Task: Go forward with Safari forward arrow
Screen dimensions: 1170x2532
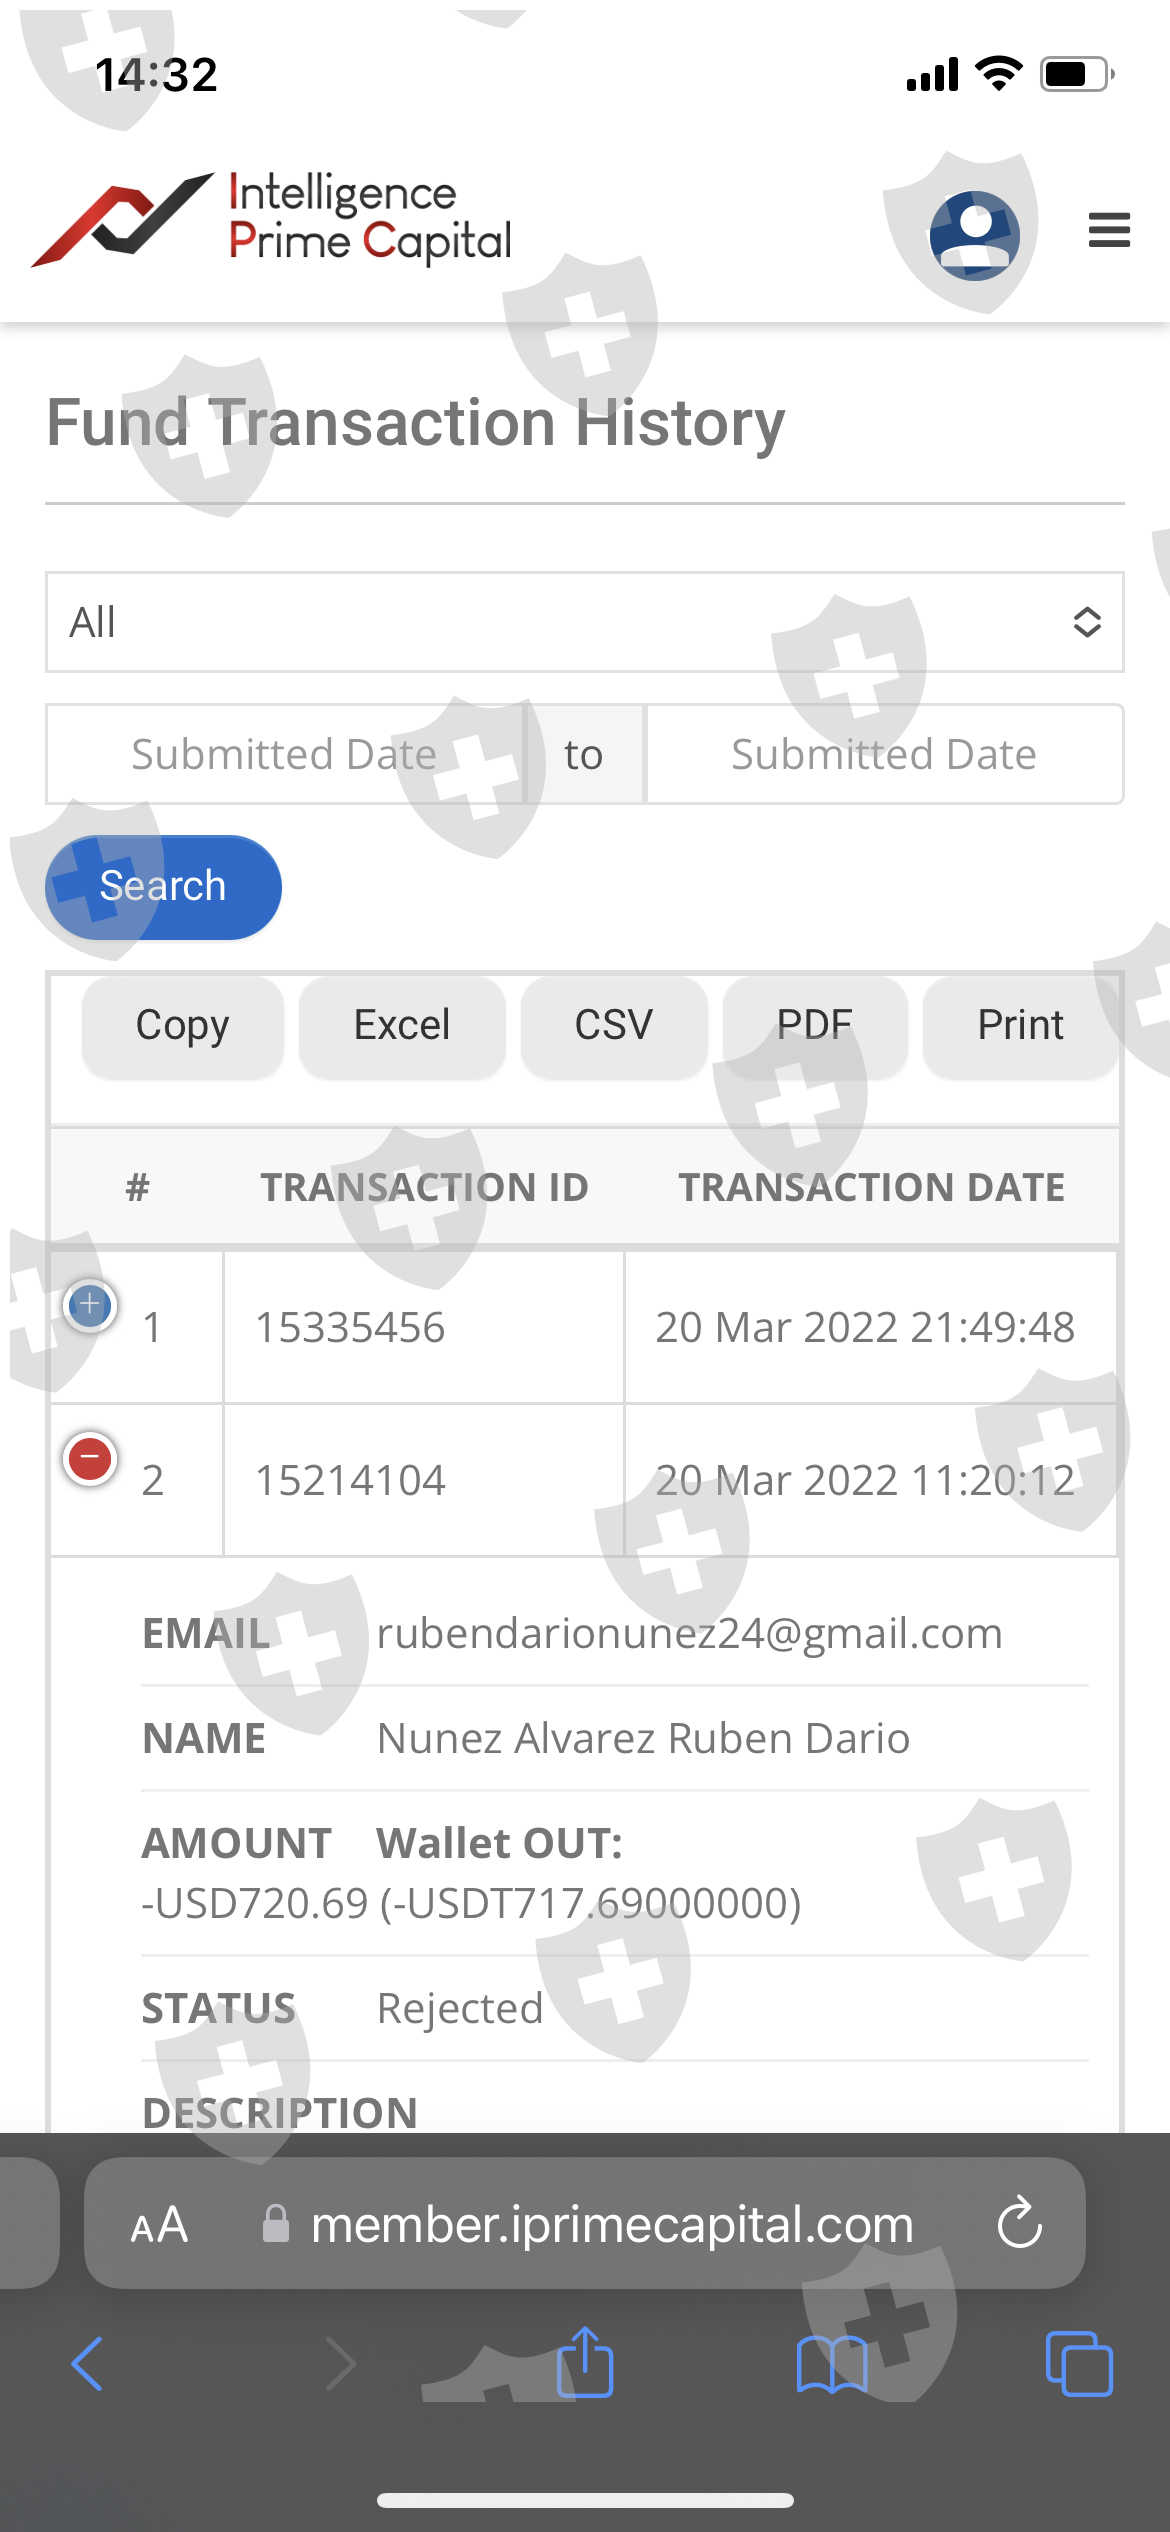Action: pos(340,2364)
